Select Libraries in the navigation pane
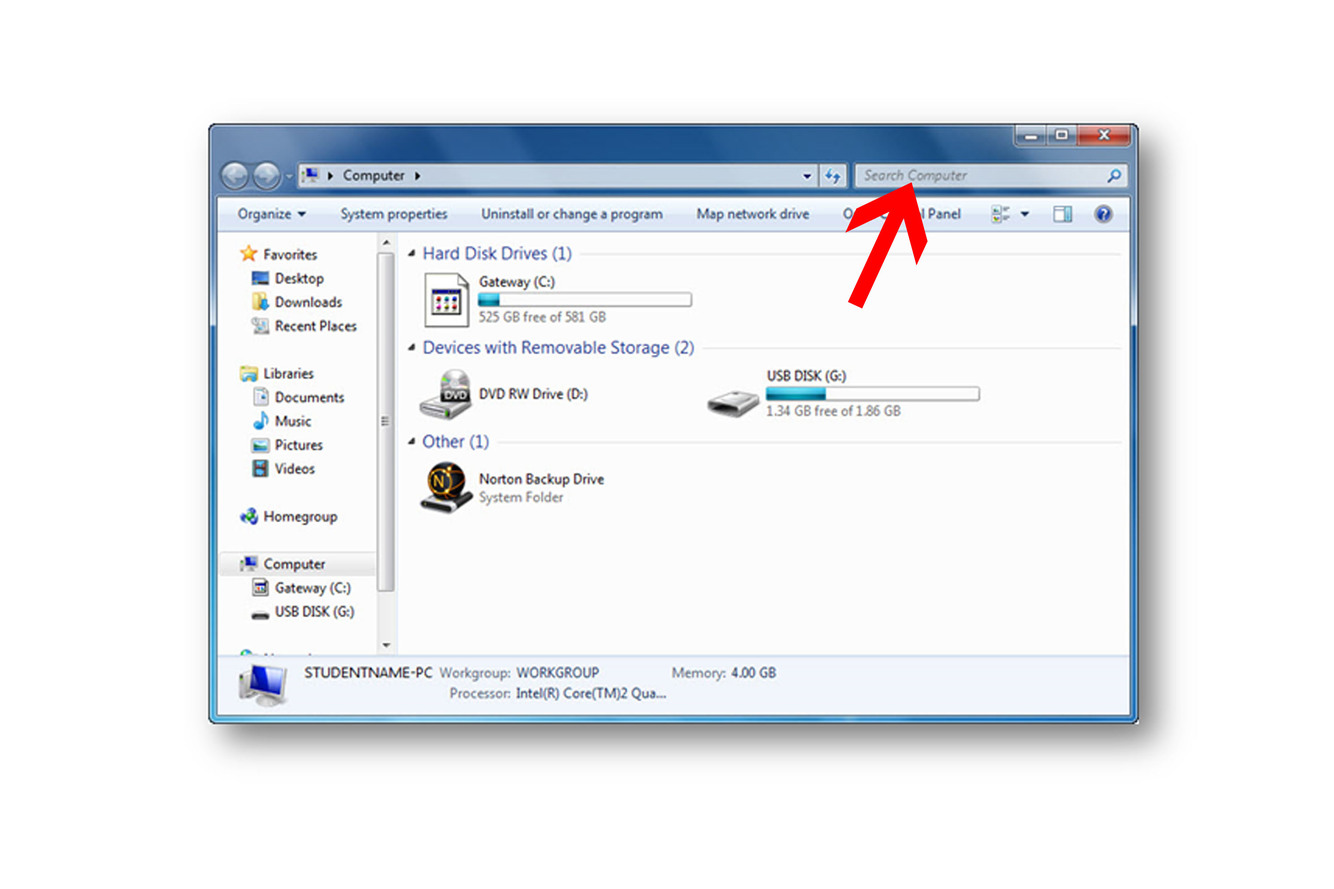Screen dimensions: 1334x889 point(288,373)
